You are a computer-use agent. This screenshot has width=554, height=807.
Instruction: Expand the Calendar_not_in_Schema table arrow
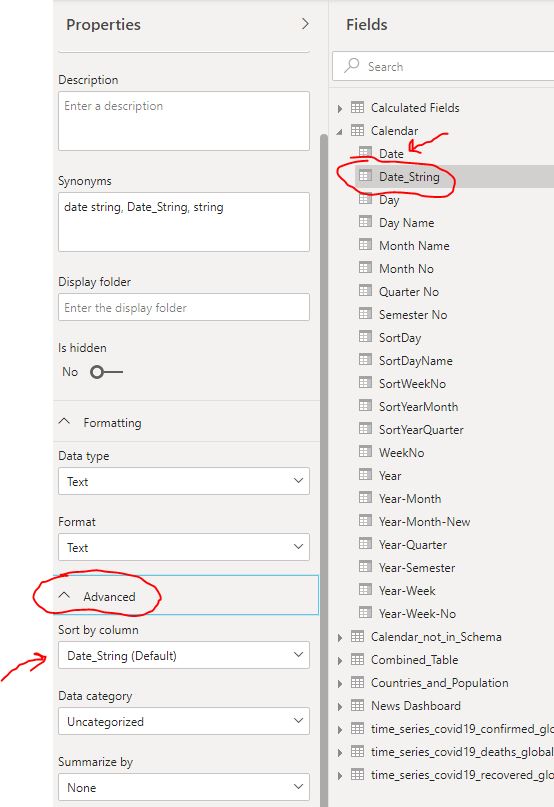click(x=340, y=638)
